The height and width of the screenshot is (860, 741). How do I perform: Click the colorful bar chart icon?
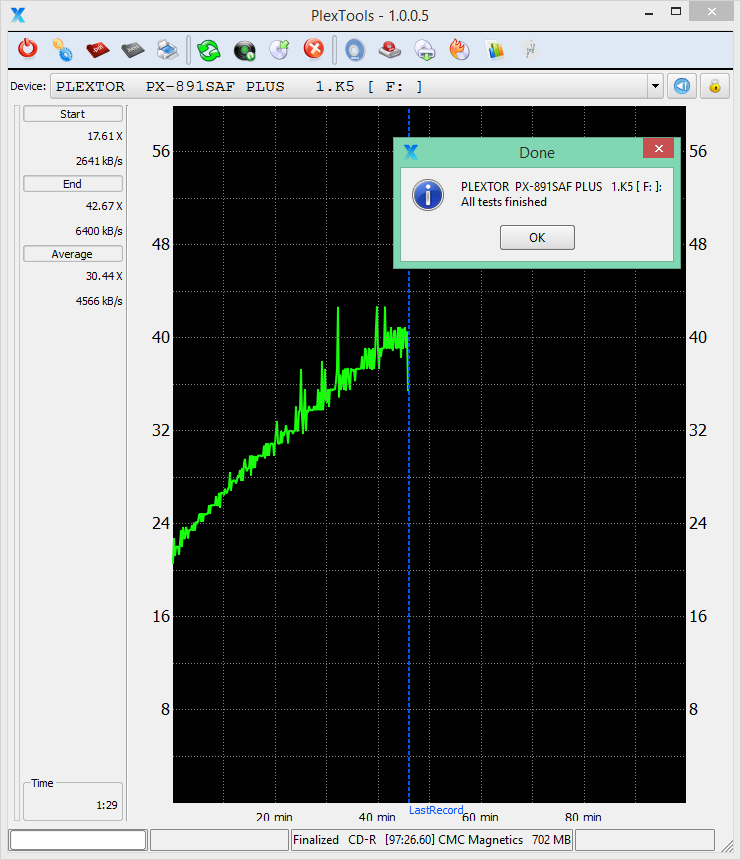[x=495, y=50]
